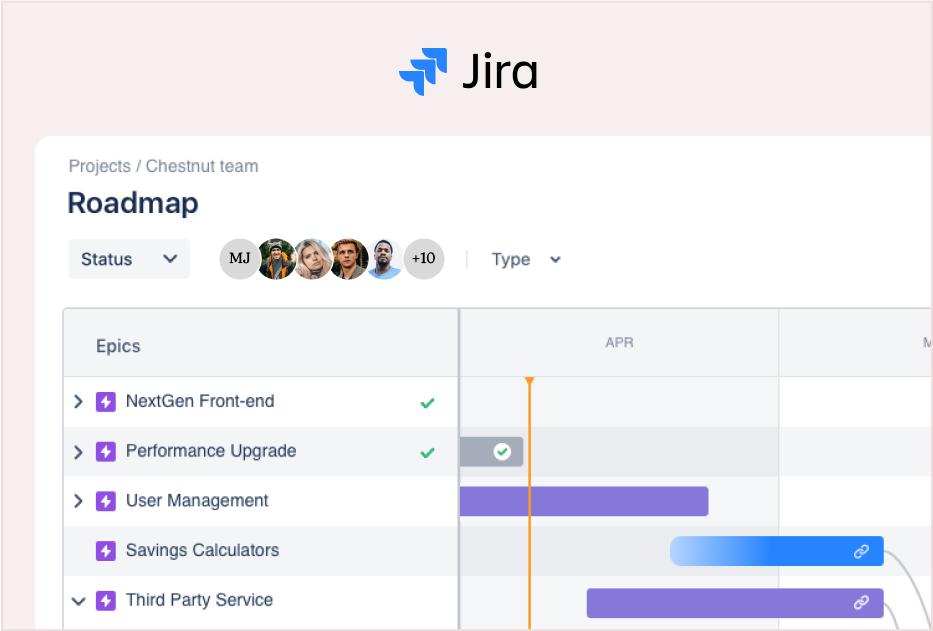The width and height of the screenshot is (933, 631).
Task: Click the Savings Calculators epic lightning icon
Action: 106,551
